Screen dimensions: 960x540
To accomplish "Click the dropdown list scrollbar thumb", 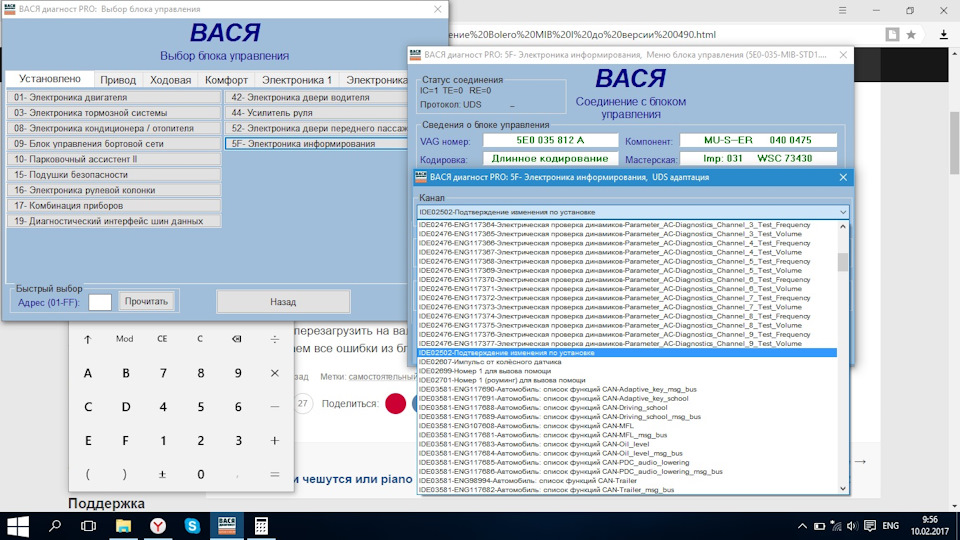I will (x=843, y=261).
